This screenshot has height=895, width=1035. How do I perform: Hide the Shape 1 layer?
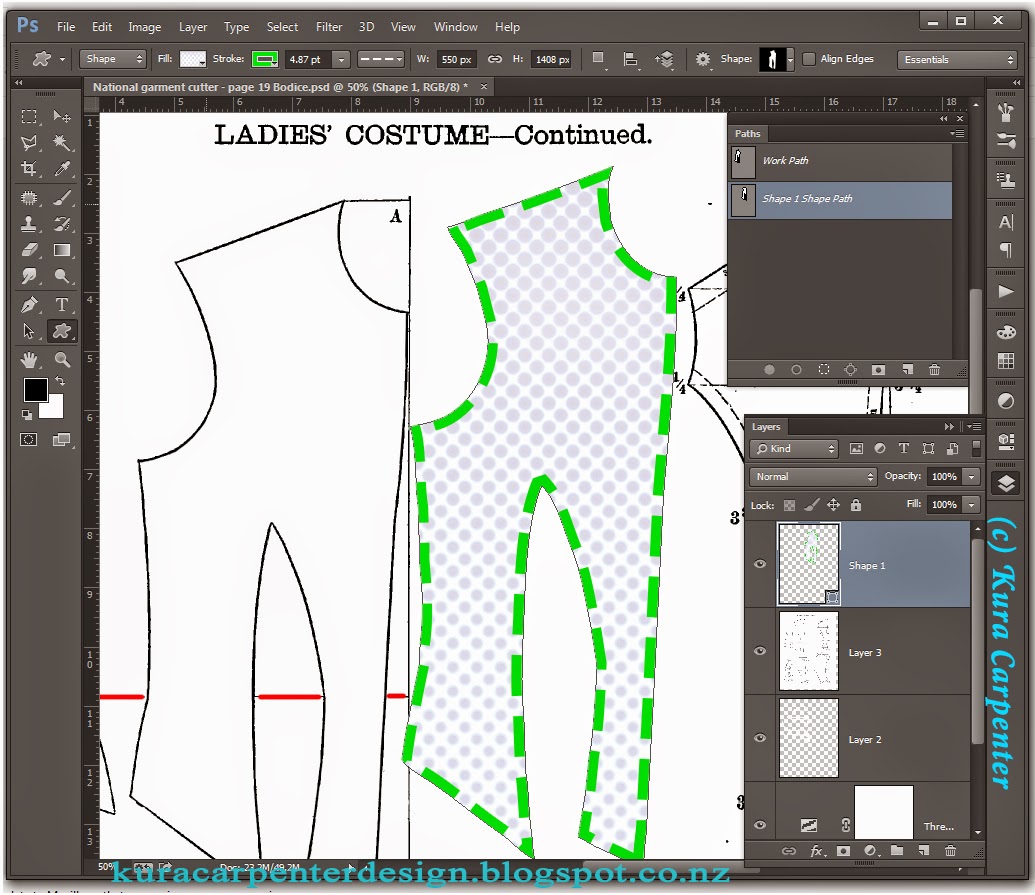click(x=760, y=565)
